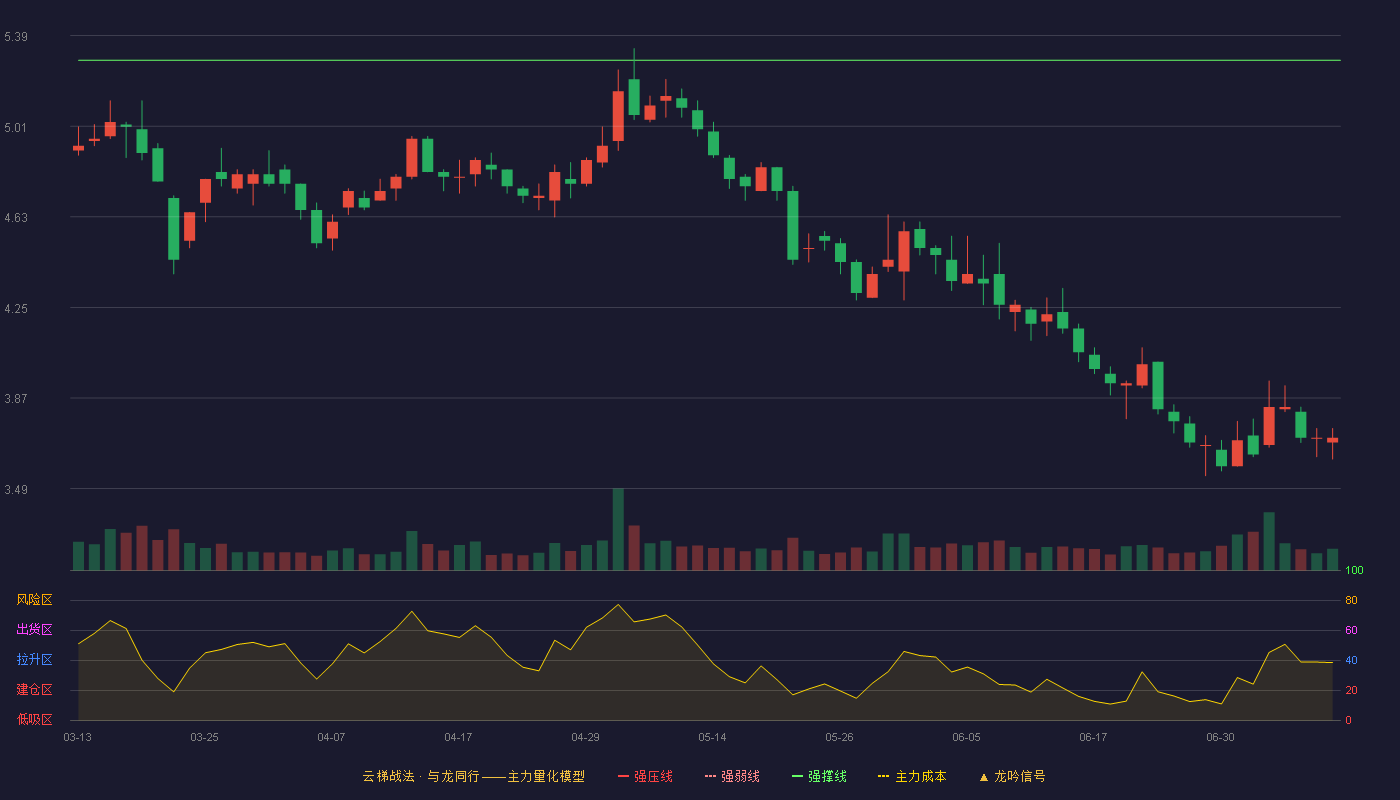1400x800 pixels.
Task: Click the horizontal green 强撑线 support line
Action: 709,60
